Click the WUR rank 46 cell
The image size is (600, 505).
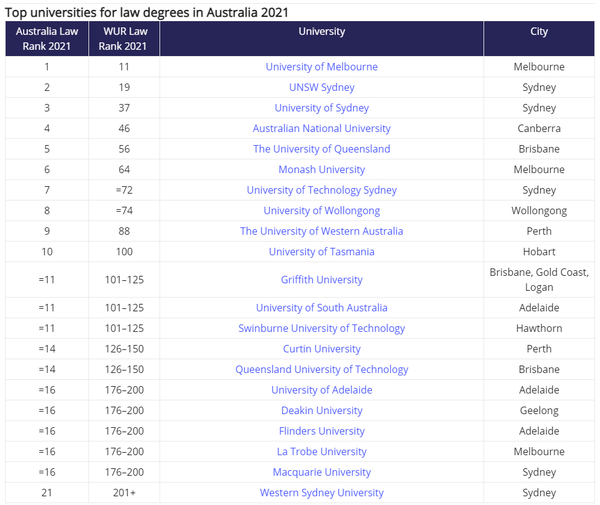(x=124, y=128)
